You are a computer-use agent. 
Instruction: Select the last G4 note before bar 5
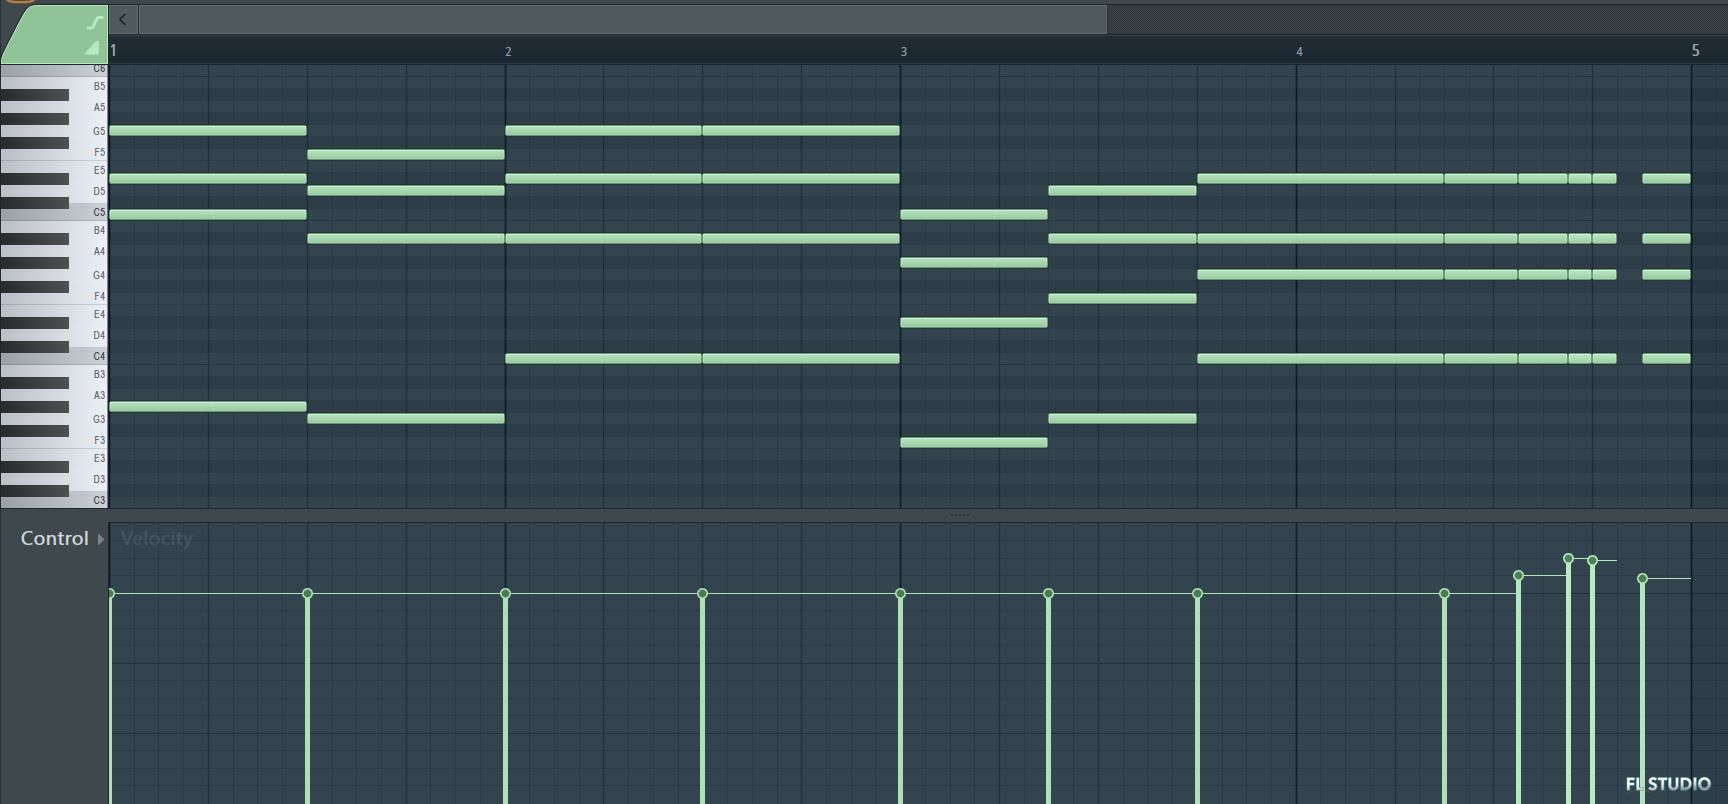1666,274
